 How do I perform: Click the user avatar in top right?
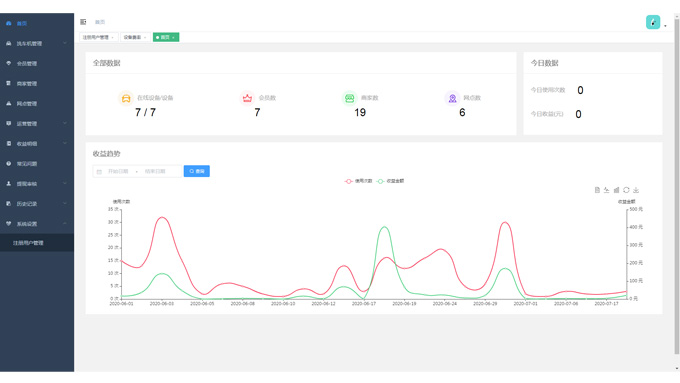[x=653, y=22]
